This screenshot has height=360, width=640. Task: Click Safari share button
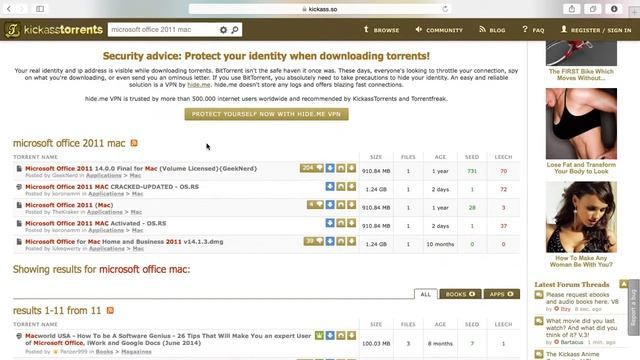[572, 9]
